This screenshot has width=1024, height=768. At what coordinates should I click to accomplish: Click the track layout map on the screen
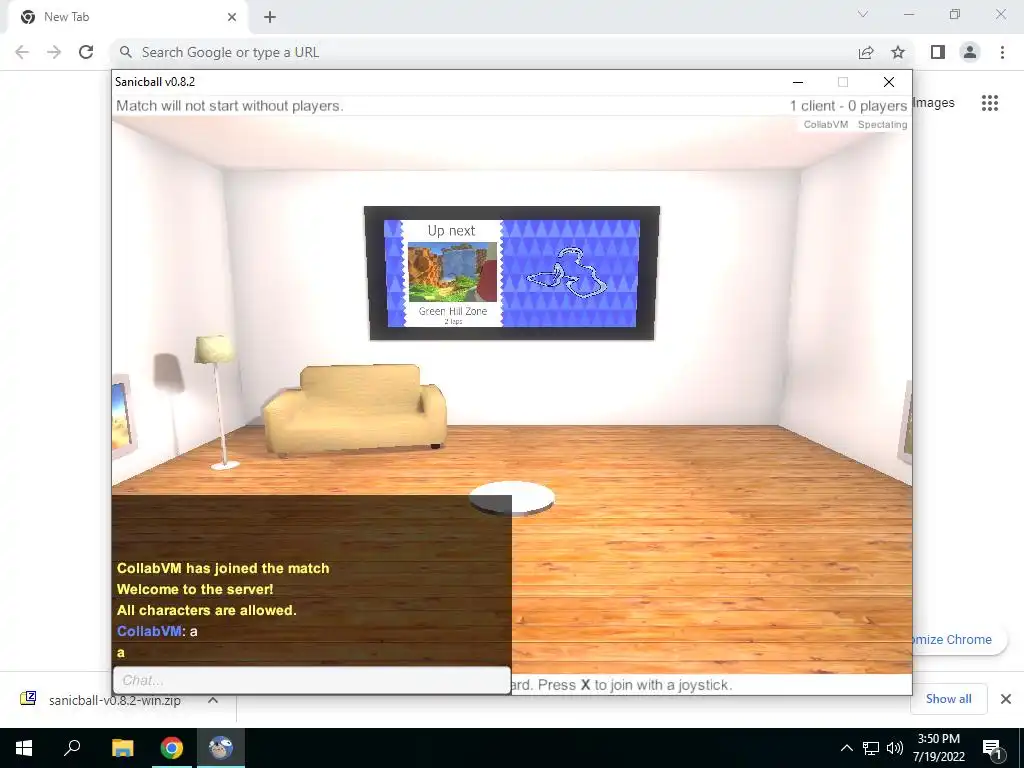point(568,272)
